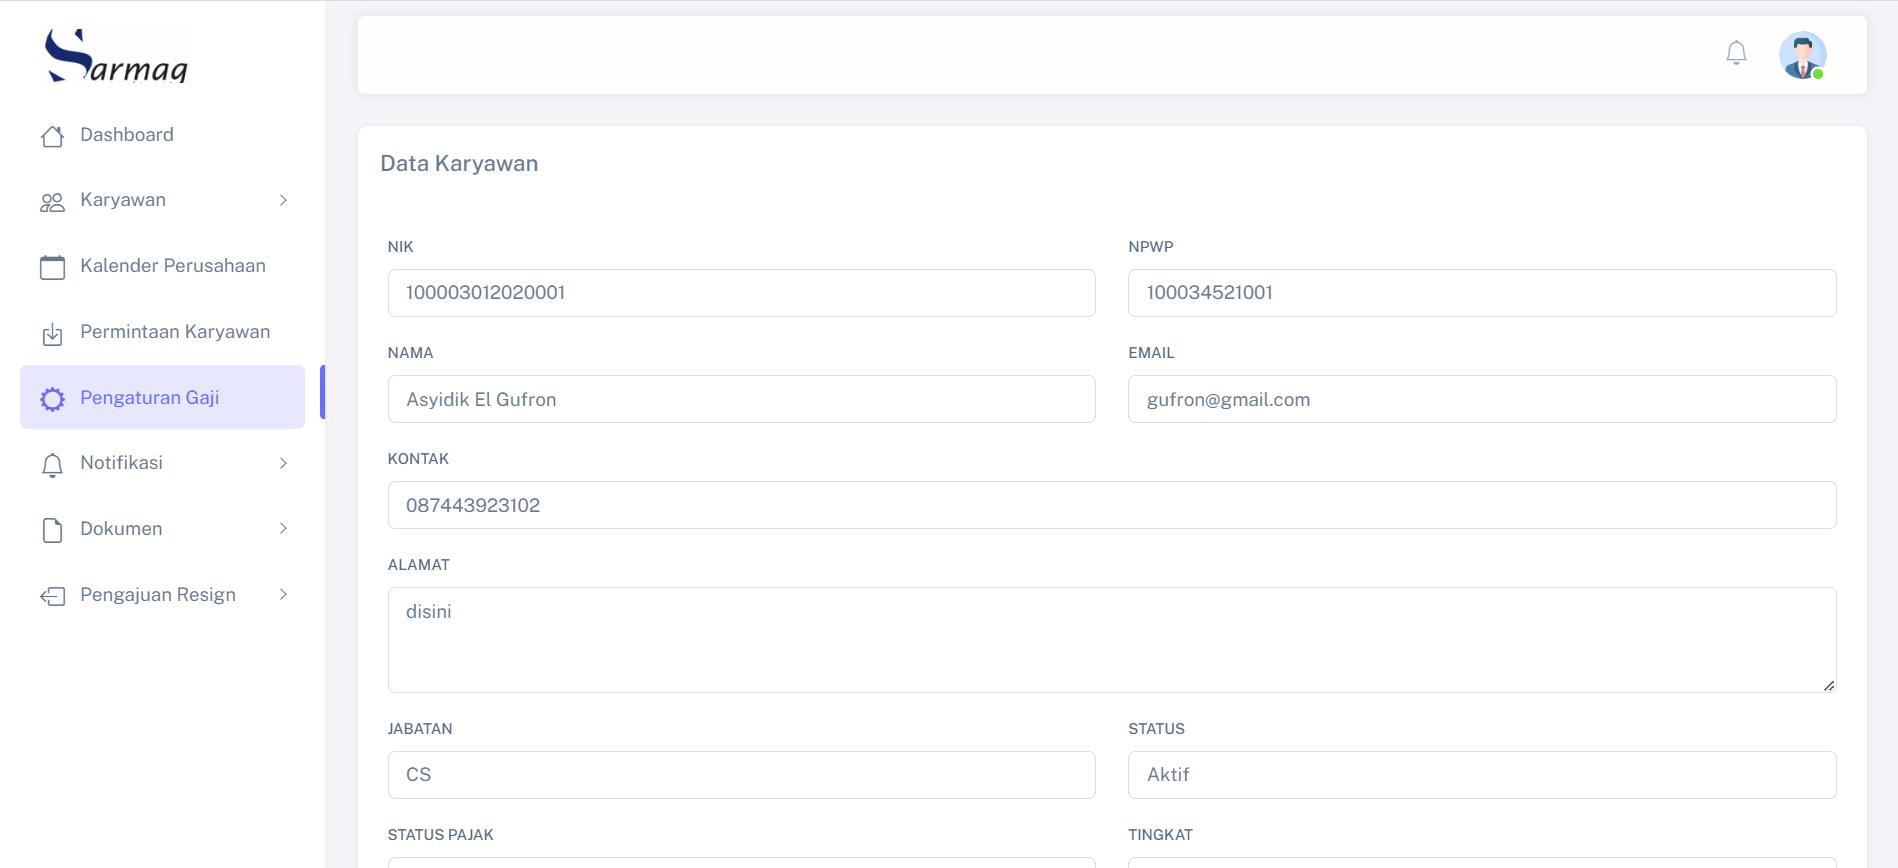Click the Pengajuan Resign exit icon

click(x=53, y=596)
